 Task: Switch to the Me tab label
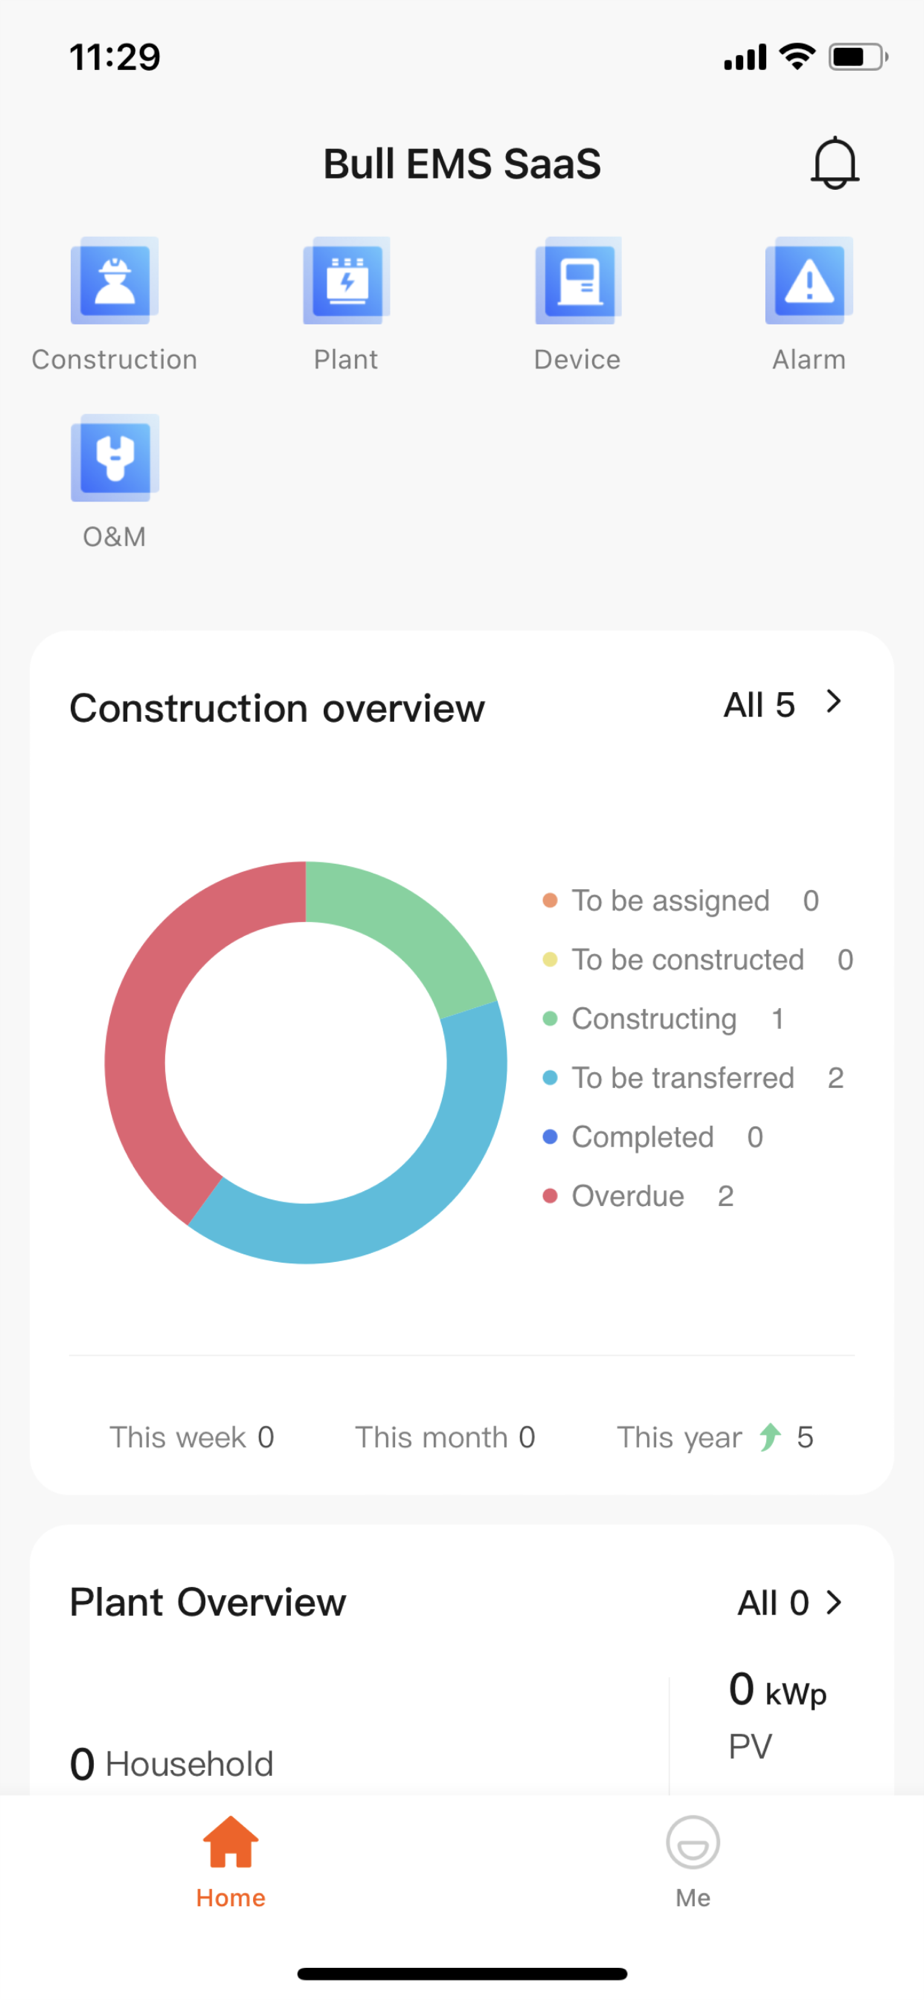click(693, 1898)
